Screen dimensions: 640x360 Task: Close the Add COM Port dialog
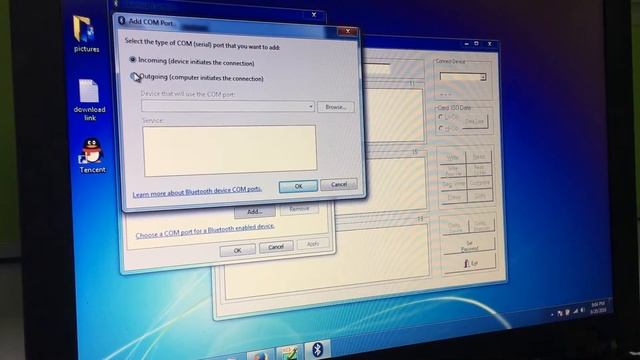click(348, 31)
